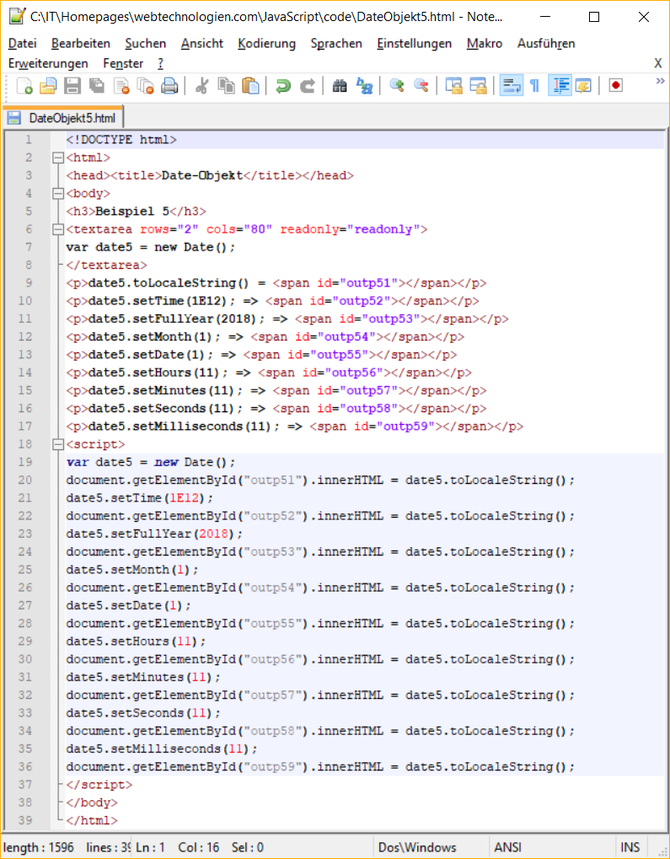The image size is (670, 859).
Task: Click the ANSI encoding status field
Action: (507, 847)
